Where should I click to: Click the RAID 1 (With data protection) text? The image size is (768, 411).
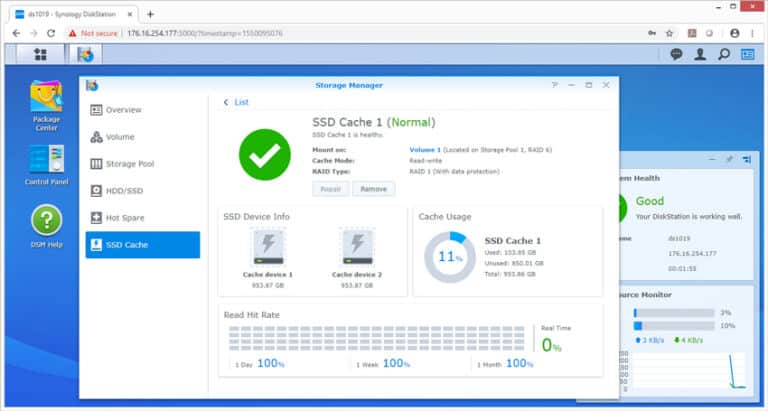click(x=455, y=171)
